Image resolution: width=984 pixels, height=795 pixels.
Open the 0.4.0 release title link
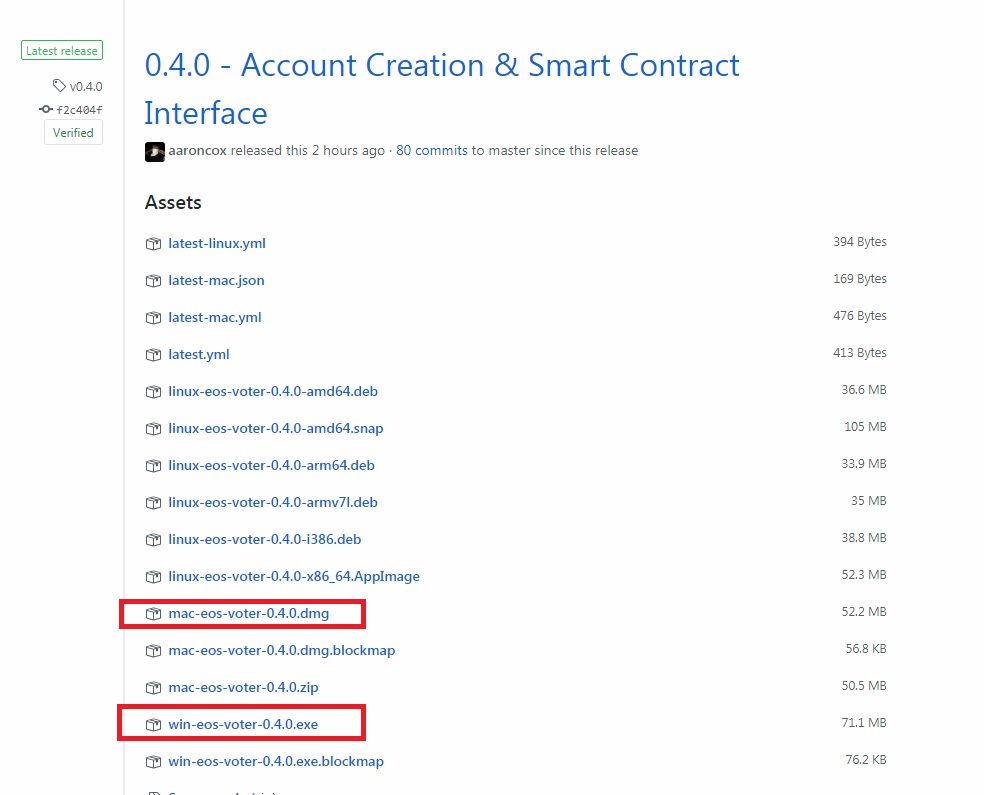(x=442, y=89)
